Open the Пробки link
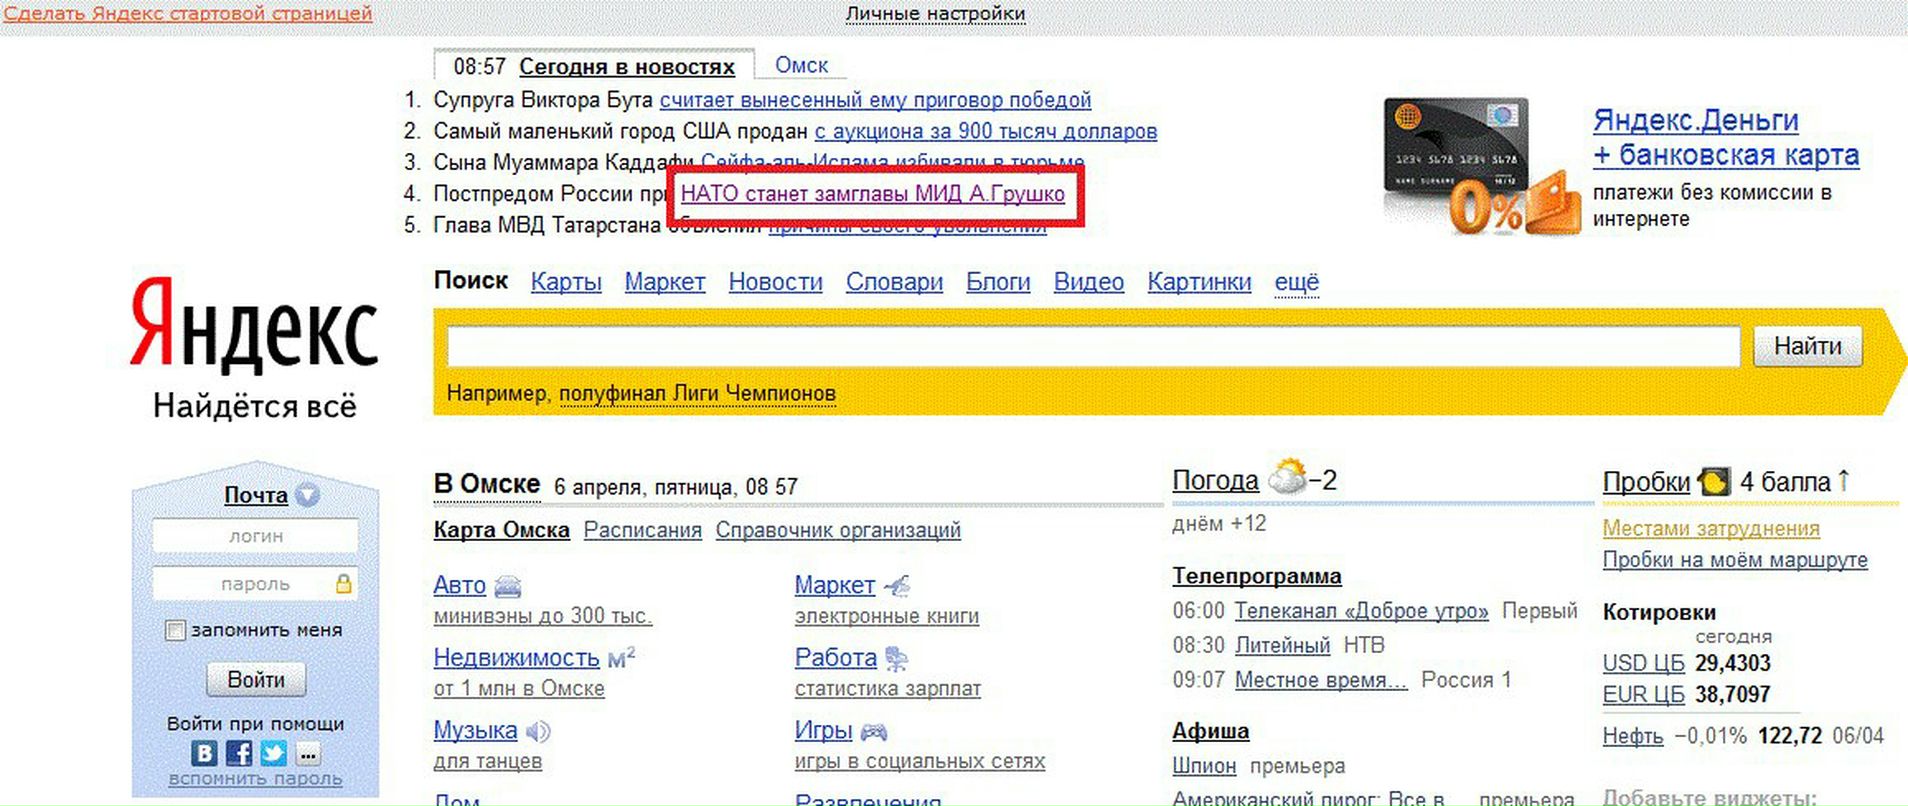Image resolution: width=1908 pixels, height=806 pixels. tap(1646, 482)
